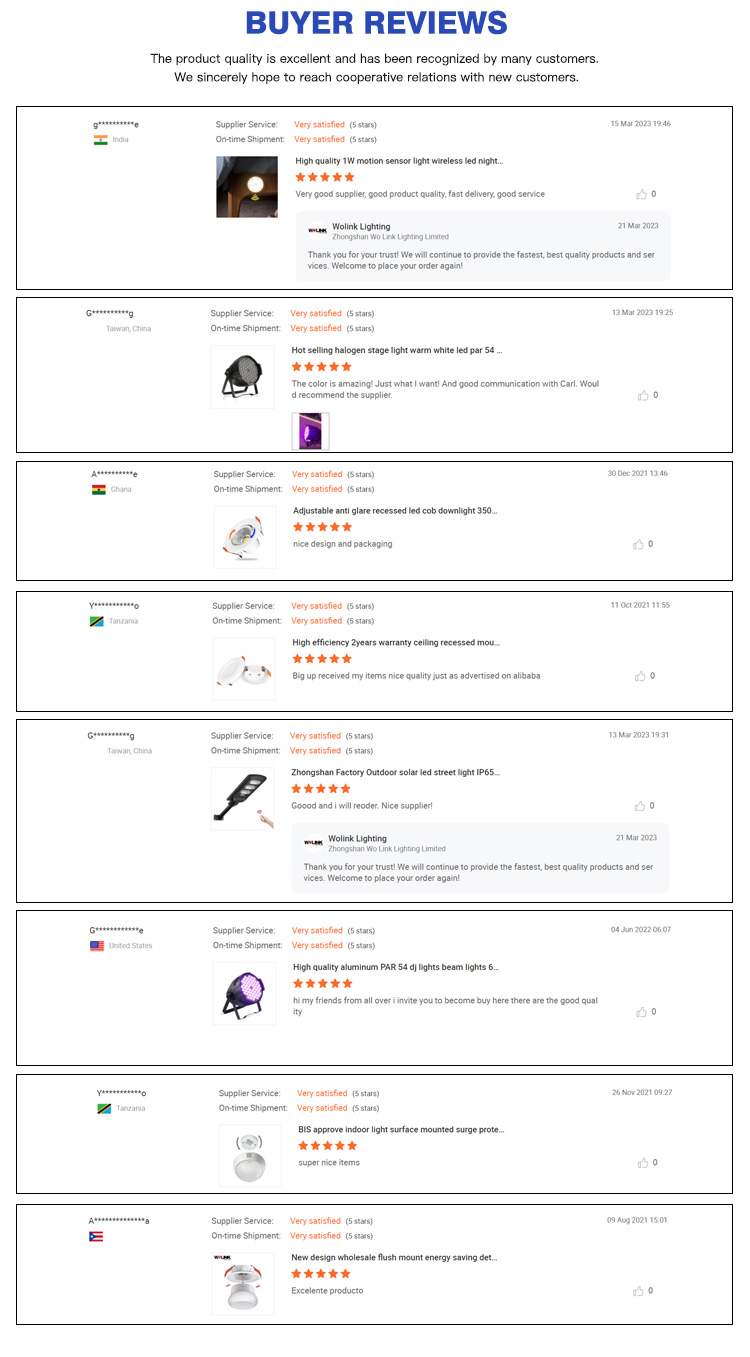Image resolution: width=750 pixels, height=1357 pixels.
Task: Open the motion sensor night light thumbnail
Action: coord(247,187)
